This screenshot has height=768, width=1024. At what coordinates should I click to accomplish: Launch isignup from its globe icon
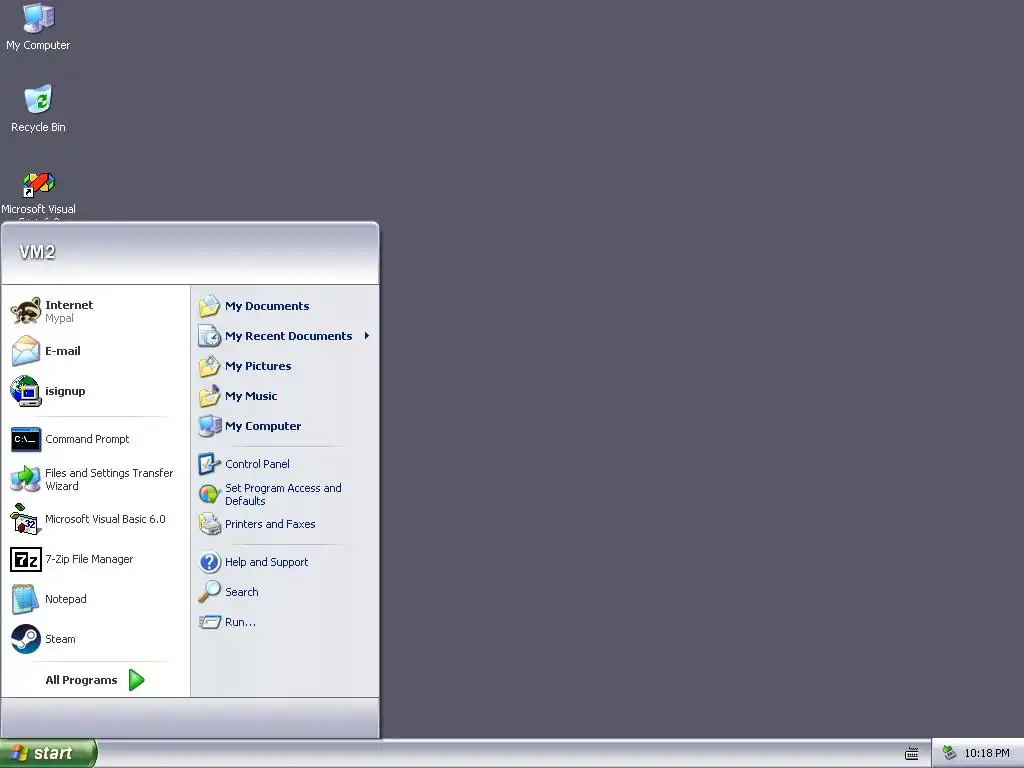click(26, 391)
